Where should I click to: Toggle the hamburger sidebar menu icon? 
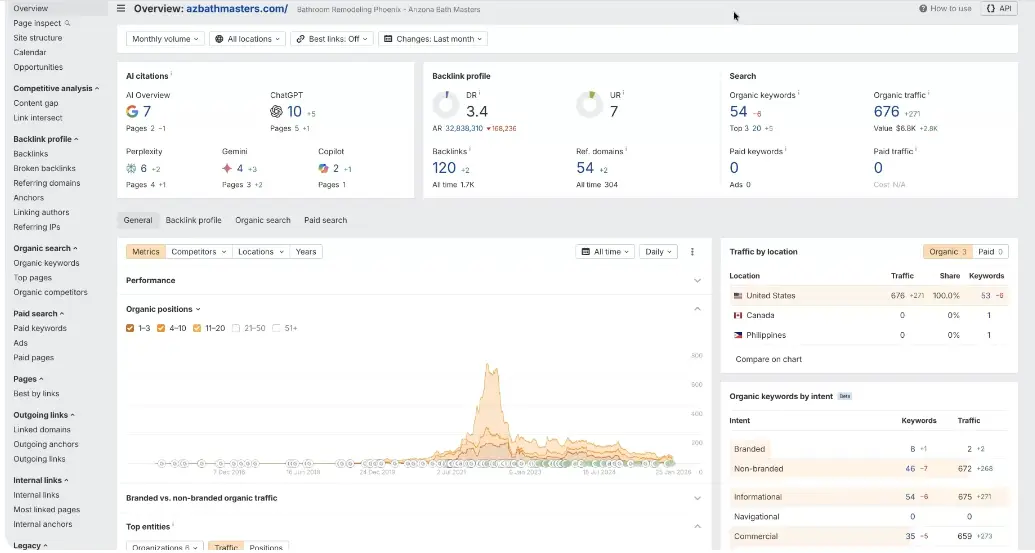(x=121, y=9)
